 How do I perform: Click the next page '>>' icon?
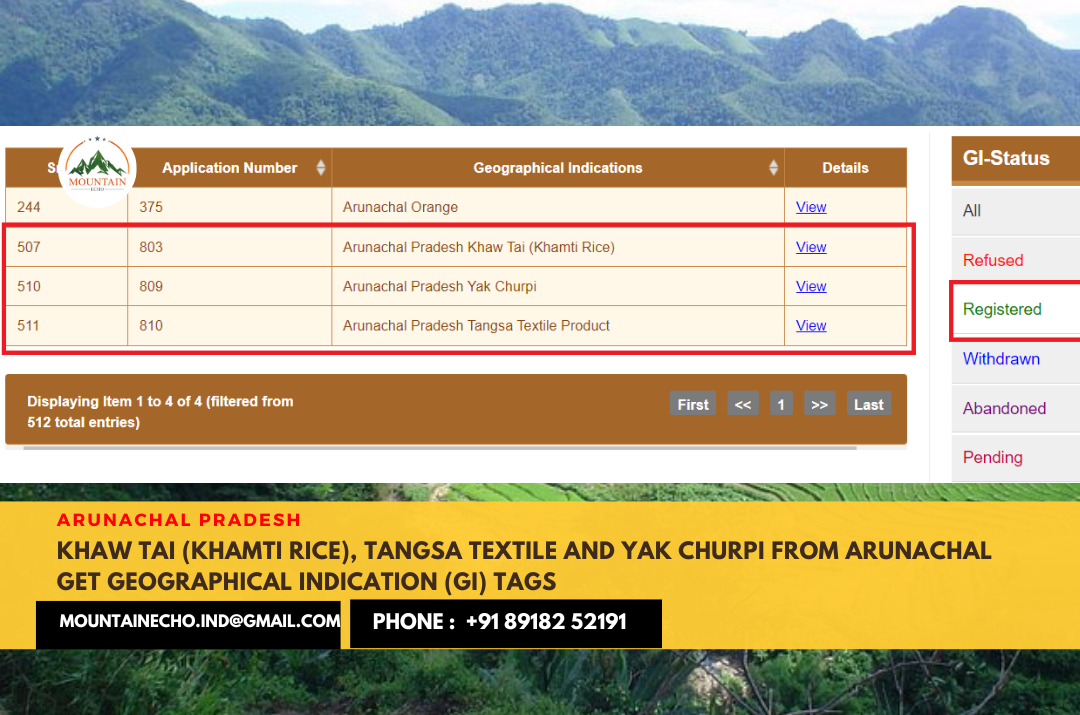click(x=820, y=403)
